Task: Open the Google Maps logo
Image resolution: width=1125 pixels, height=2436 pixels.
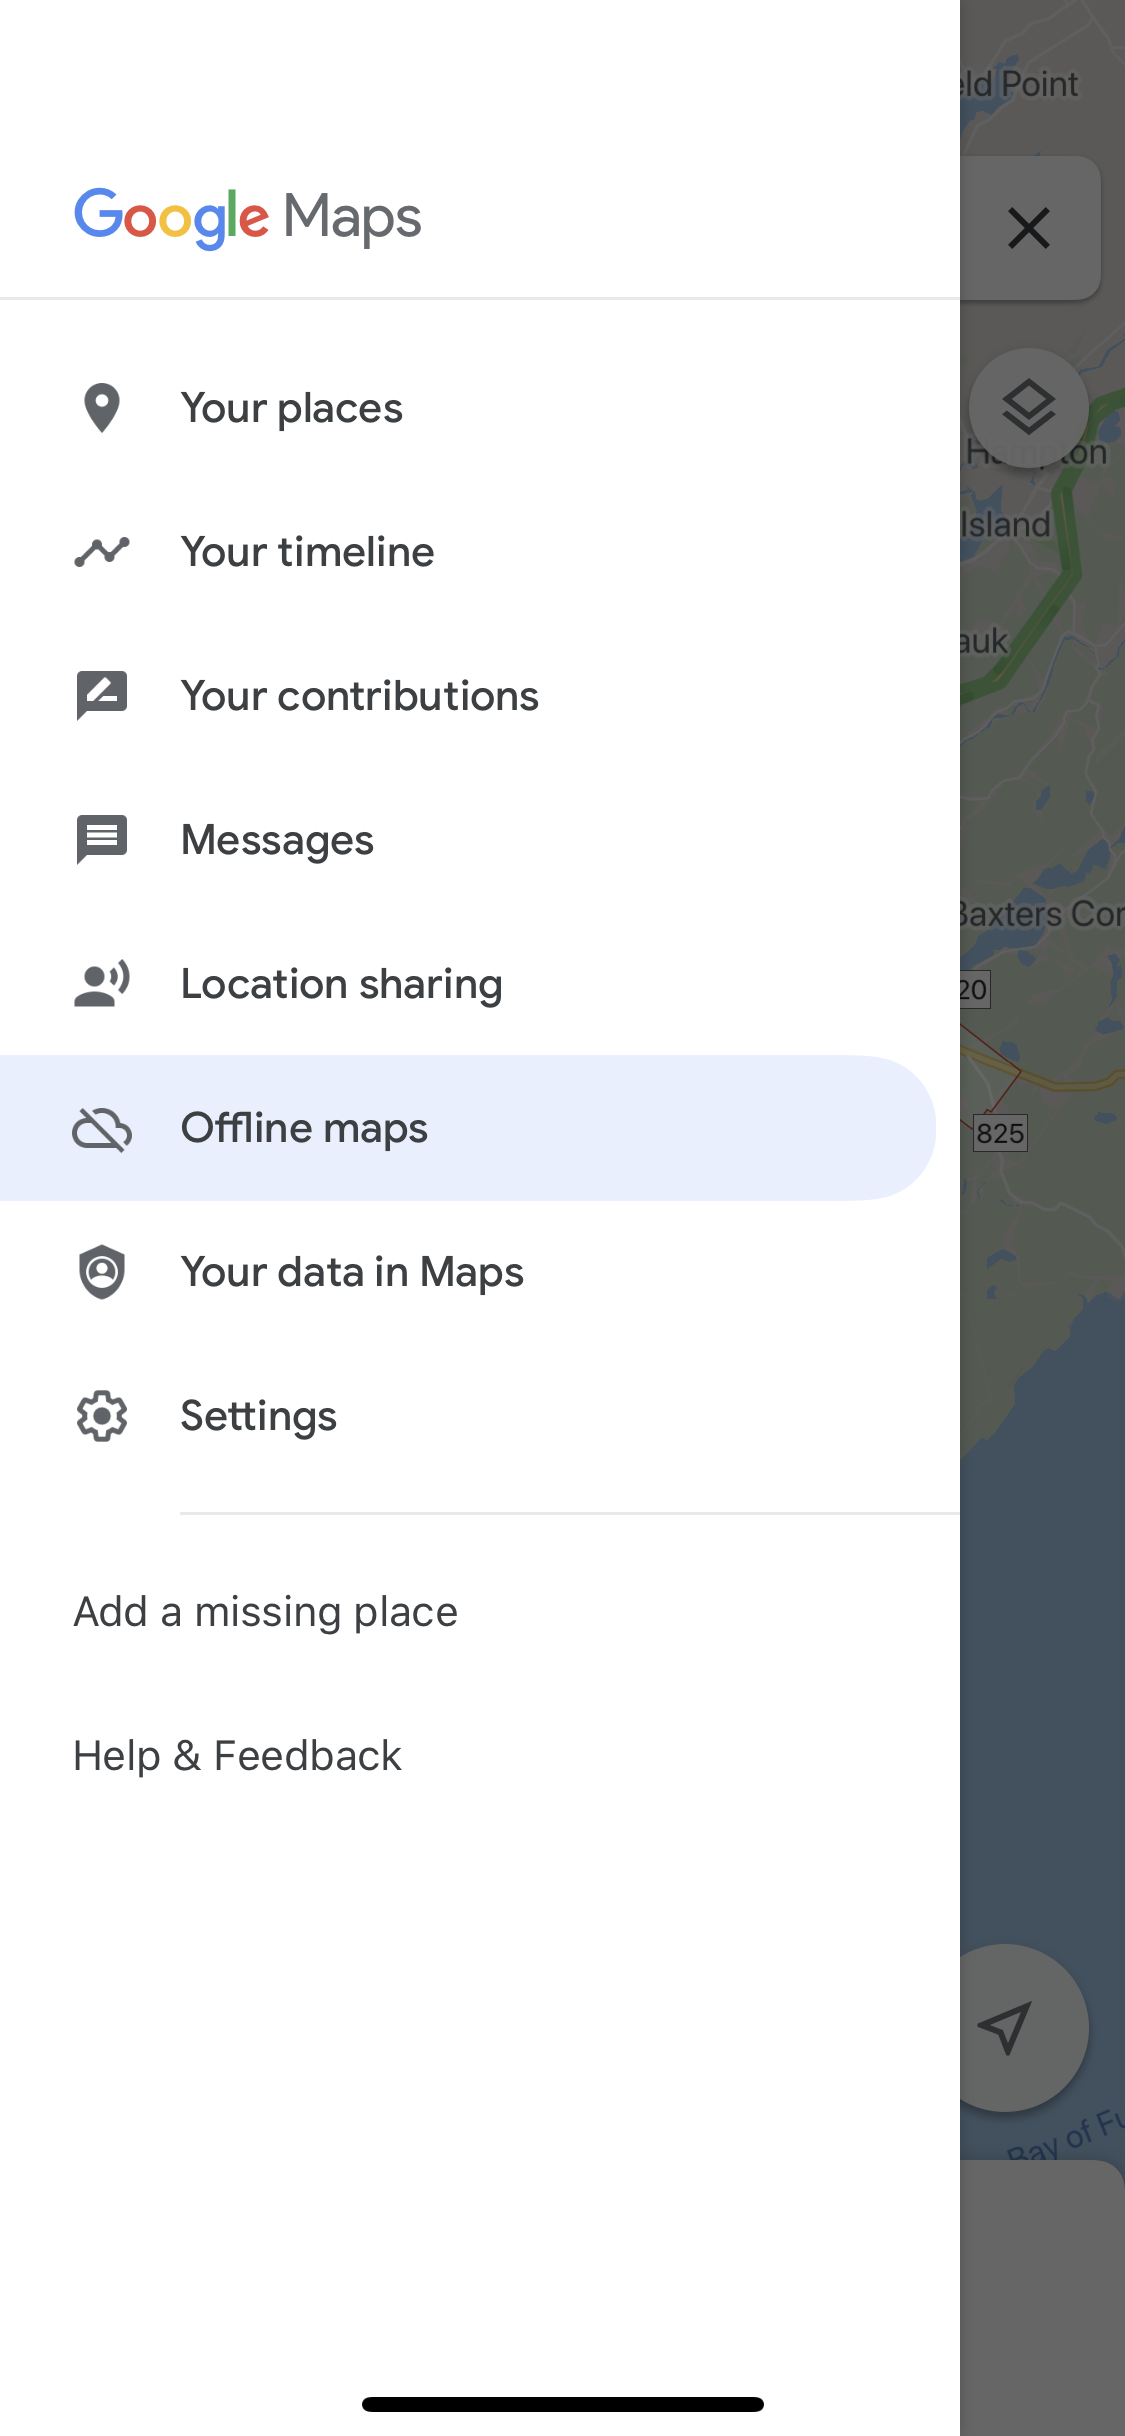Action: click(x=247, y=215)
